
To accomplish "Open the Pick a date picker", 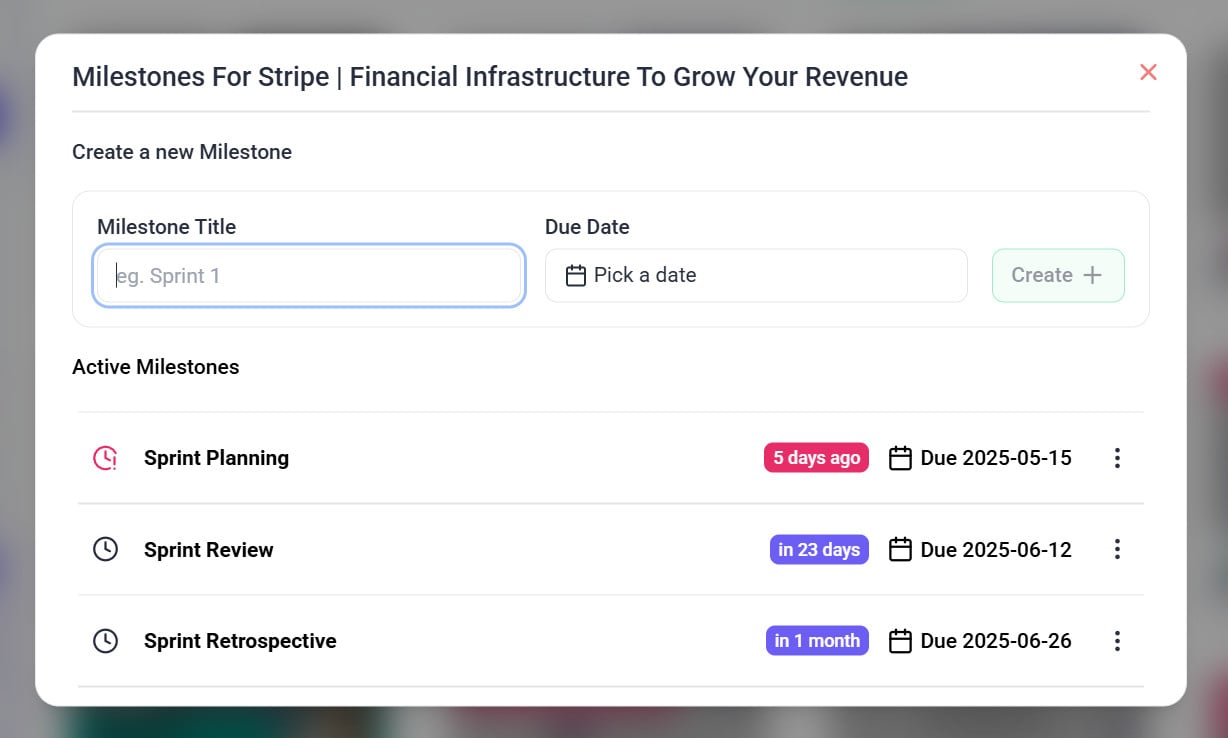I will (755, 275).
